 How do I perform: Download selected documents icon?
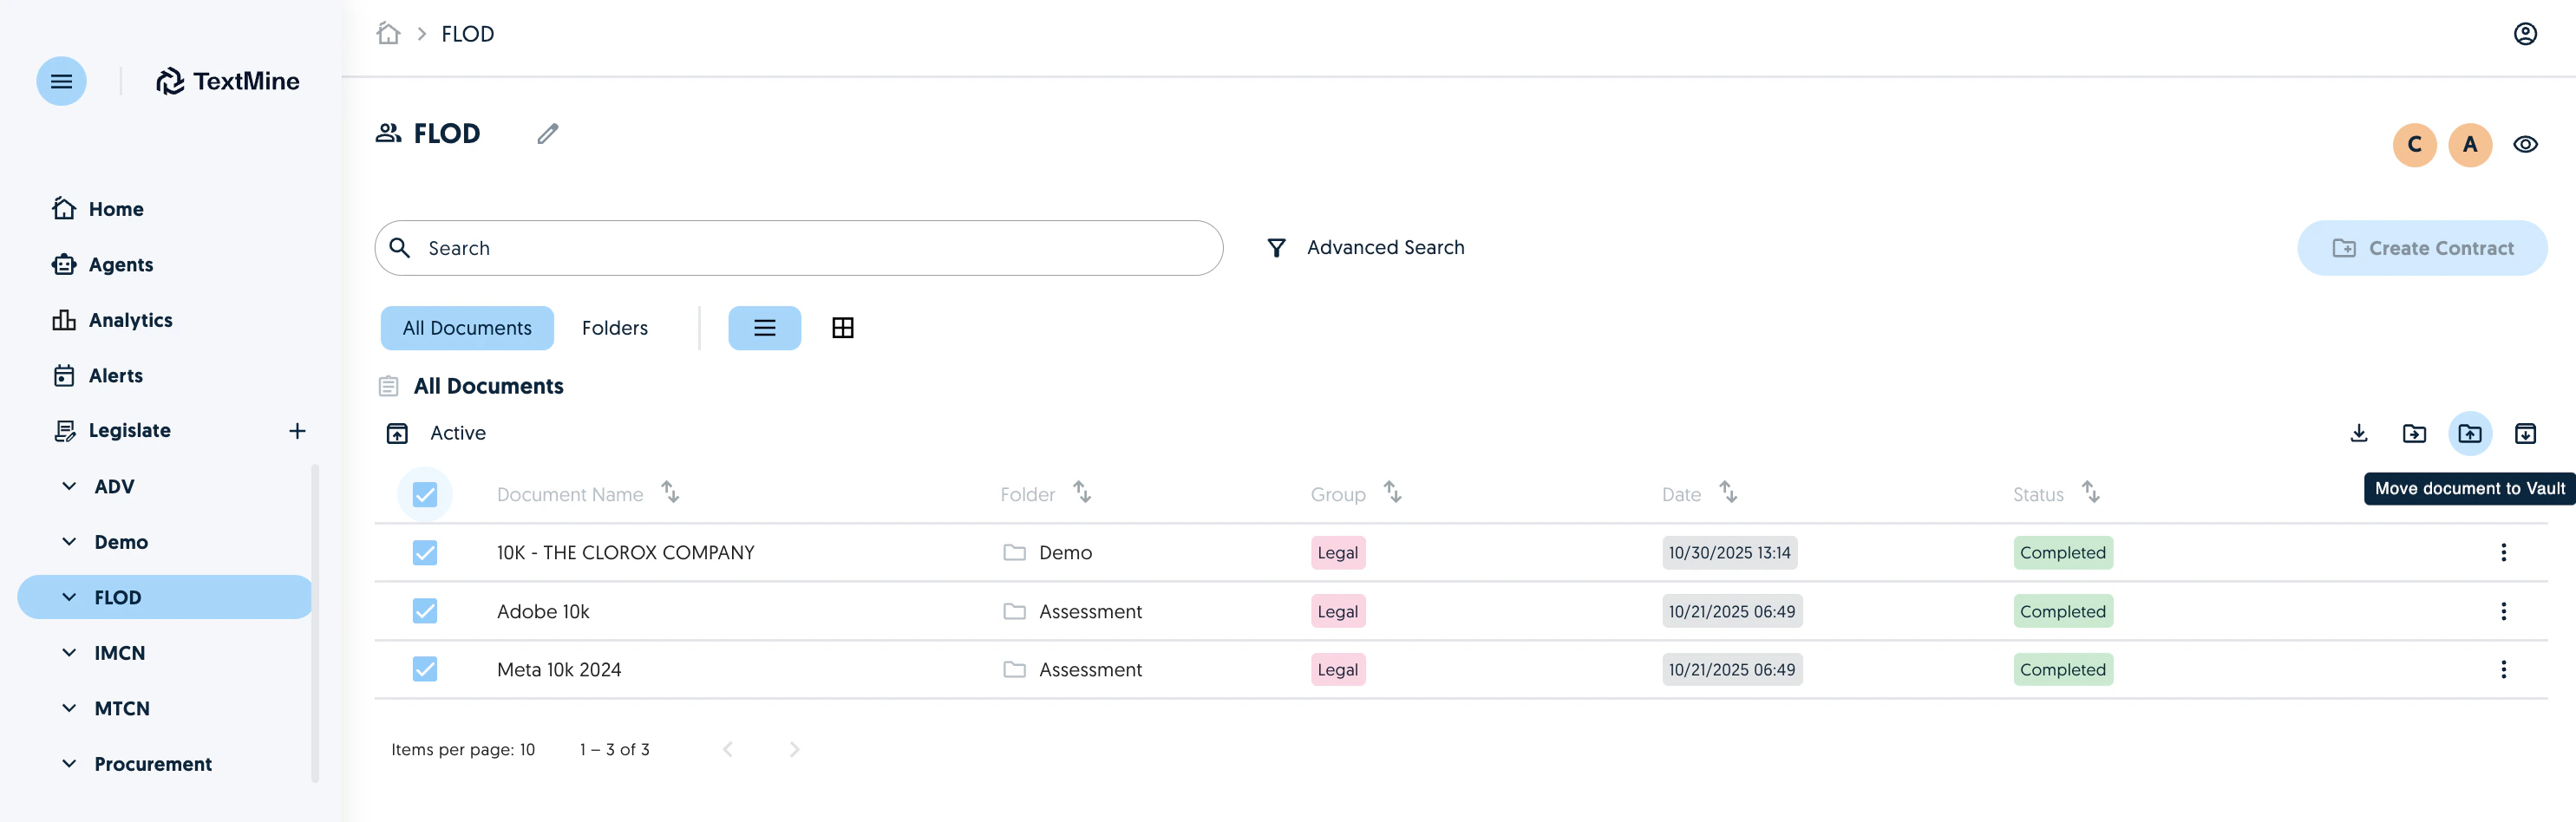(2358, 433)
